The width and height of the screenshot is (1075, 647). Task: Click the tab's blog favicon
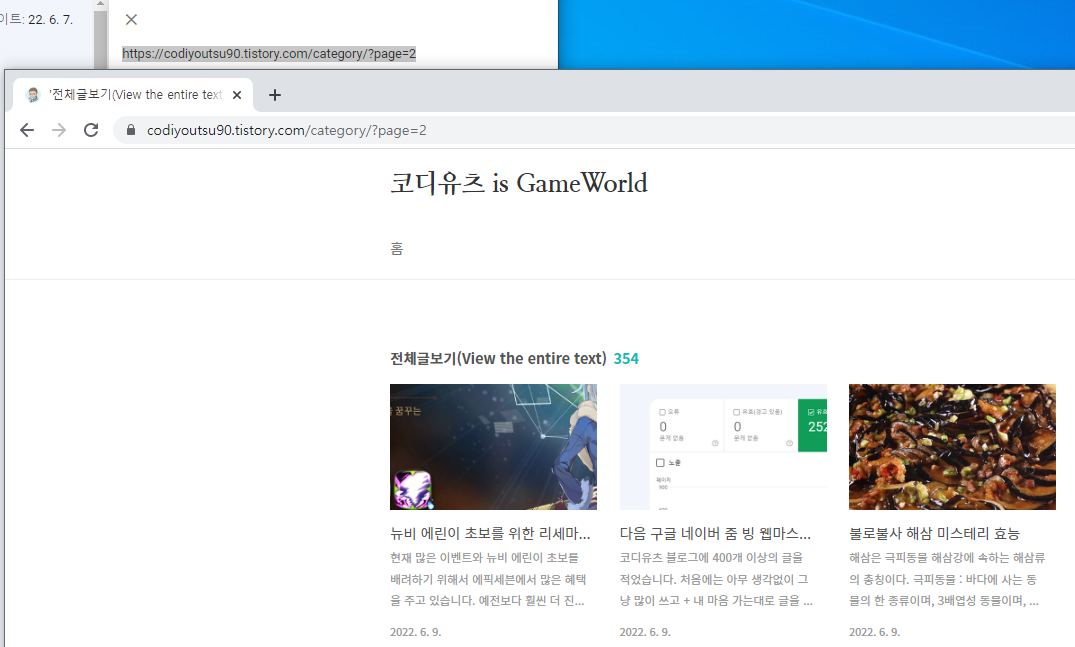click(33, 95)
